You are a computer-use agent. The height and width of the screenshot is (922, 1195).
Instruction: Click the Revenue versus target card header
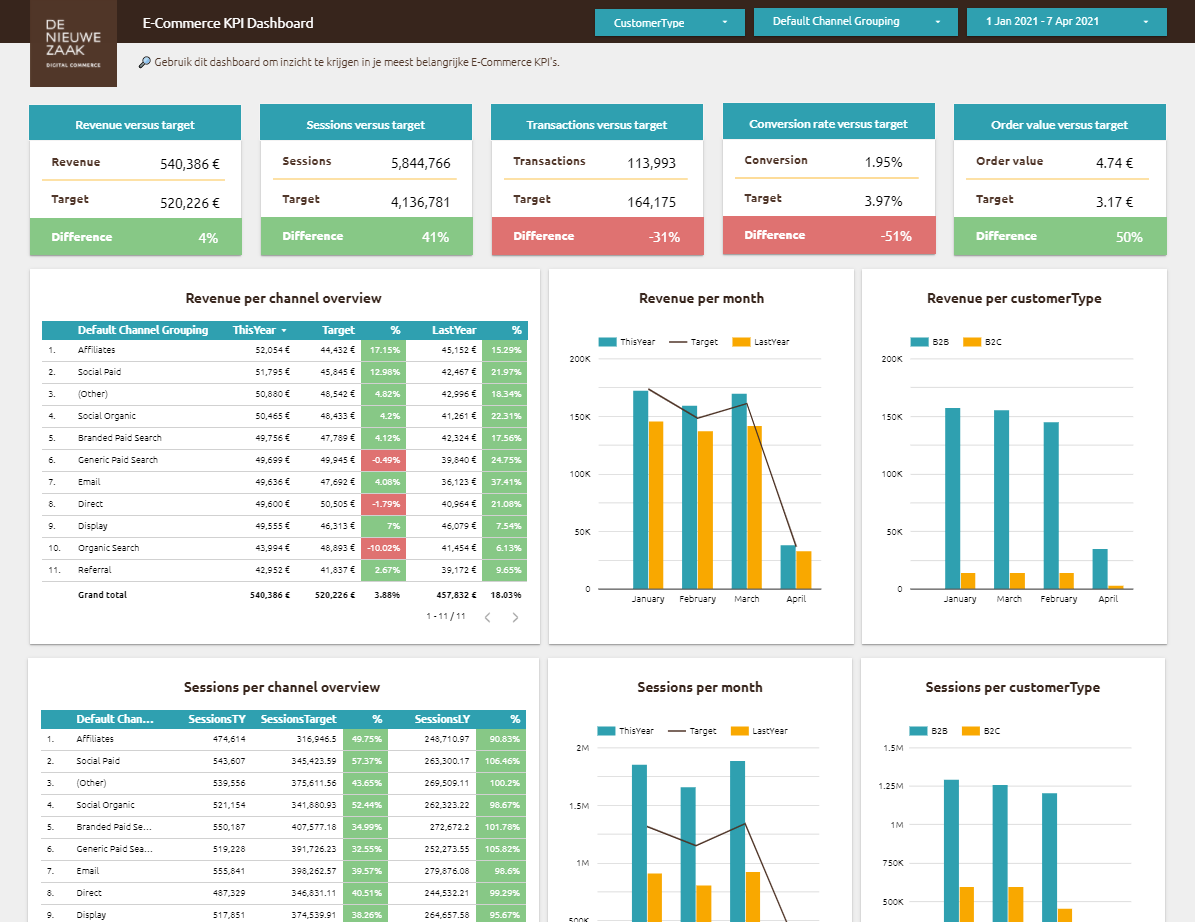click(x=135, y=123)
